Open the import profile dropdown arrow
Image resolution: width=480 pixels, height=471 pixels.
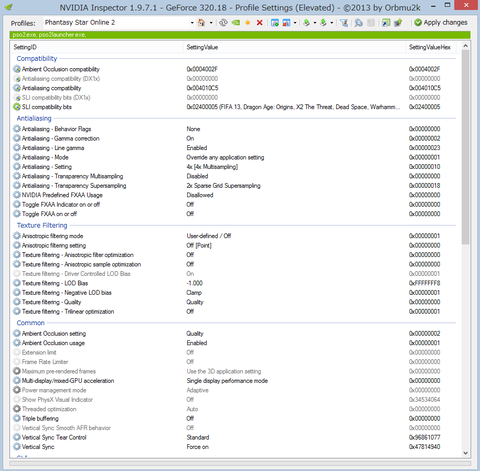coord(332,23)
